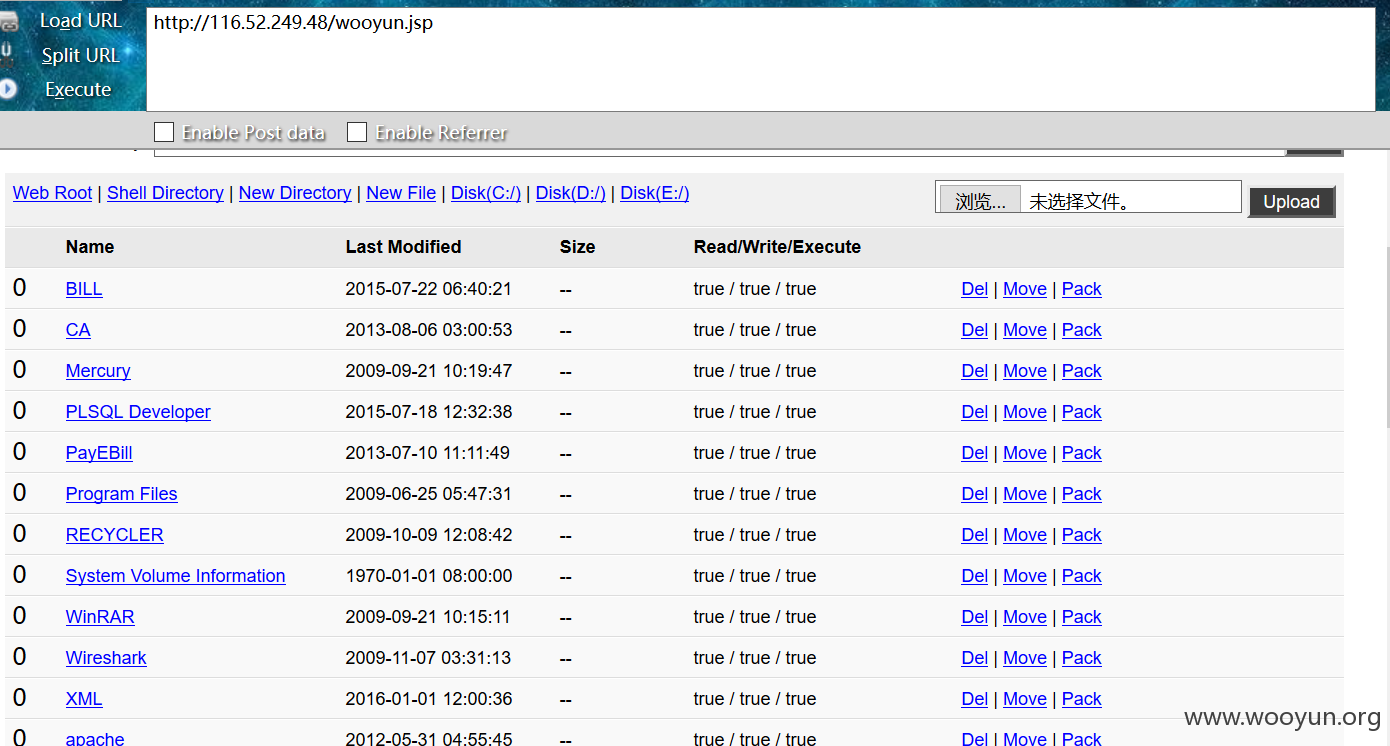Open the Program Files folder

tap(122, 494)
